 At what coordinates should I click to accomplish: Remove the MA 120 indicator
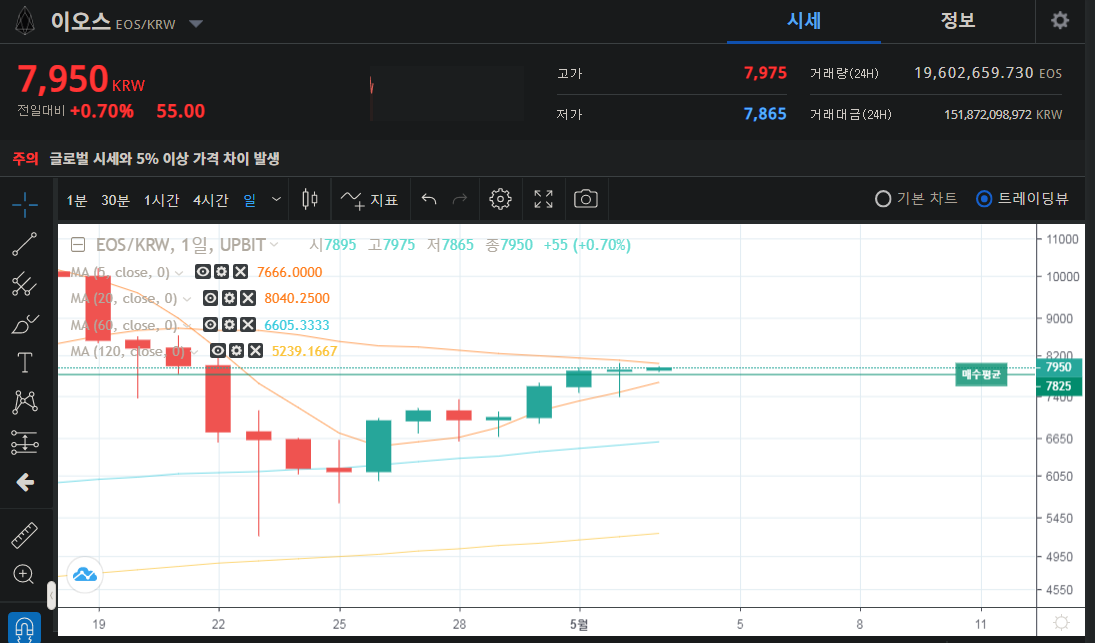point(256,350)
